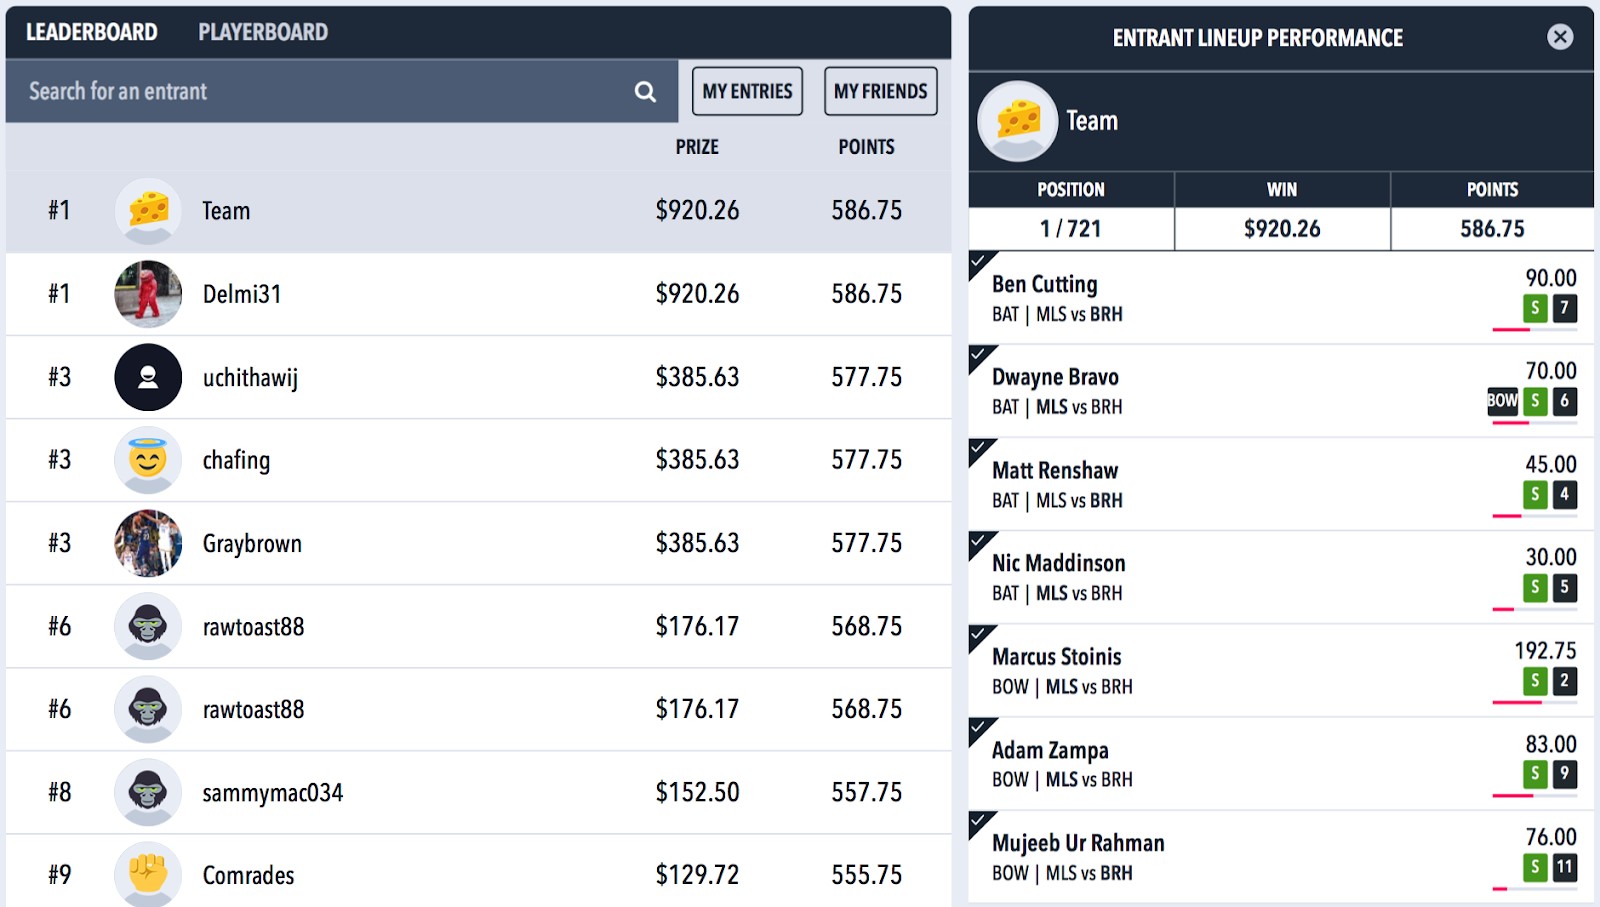
Task: Click the check mark corner on Adam Zampa
Action: click(979, 728)
